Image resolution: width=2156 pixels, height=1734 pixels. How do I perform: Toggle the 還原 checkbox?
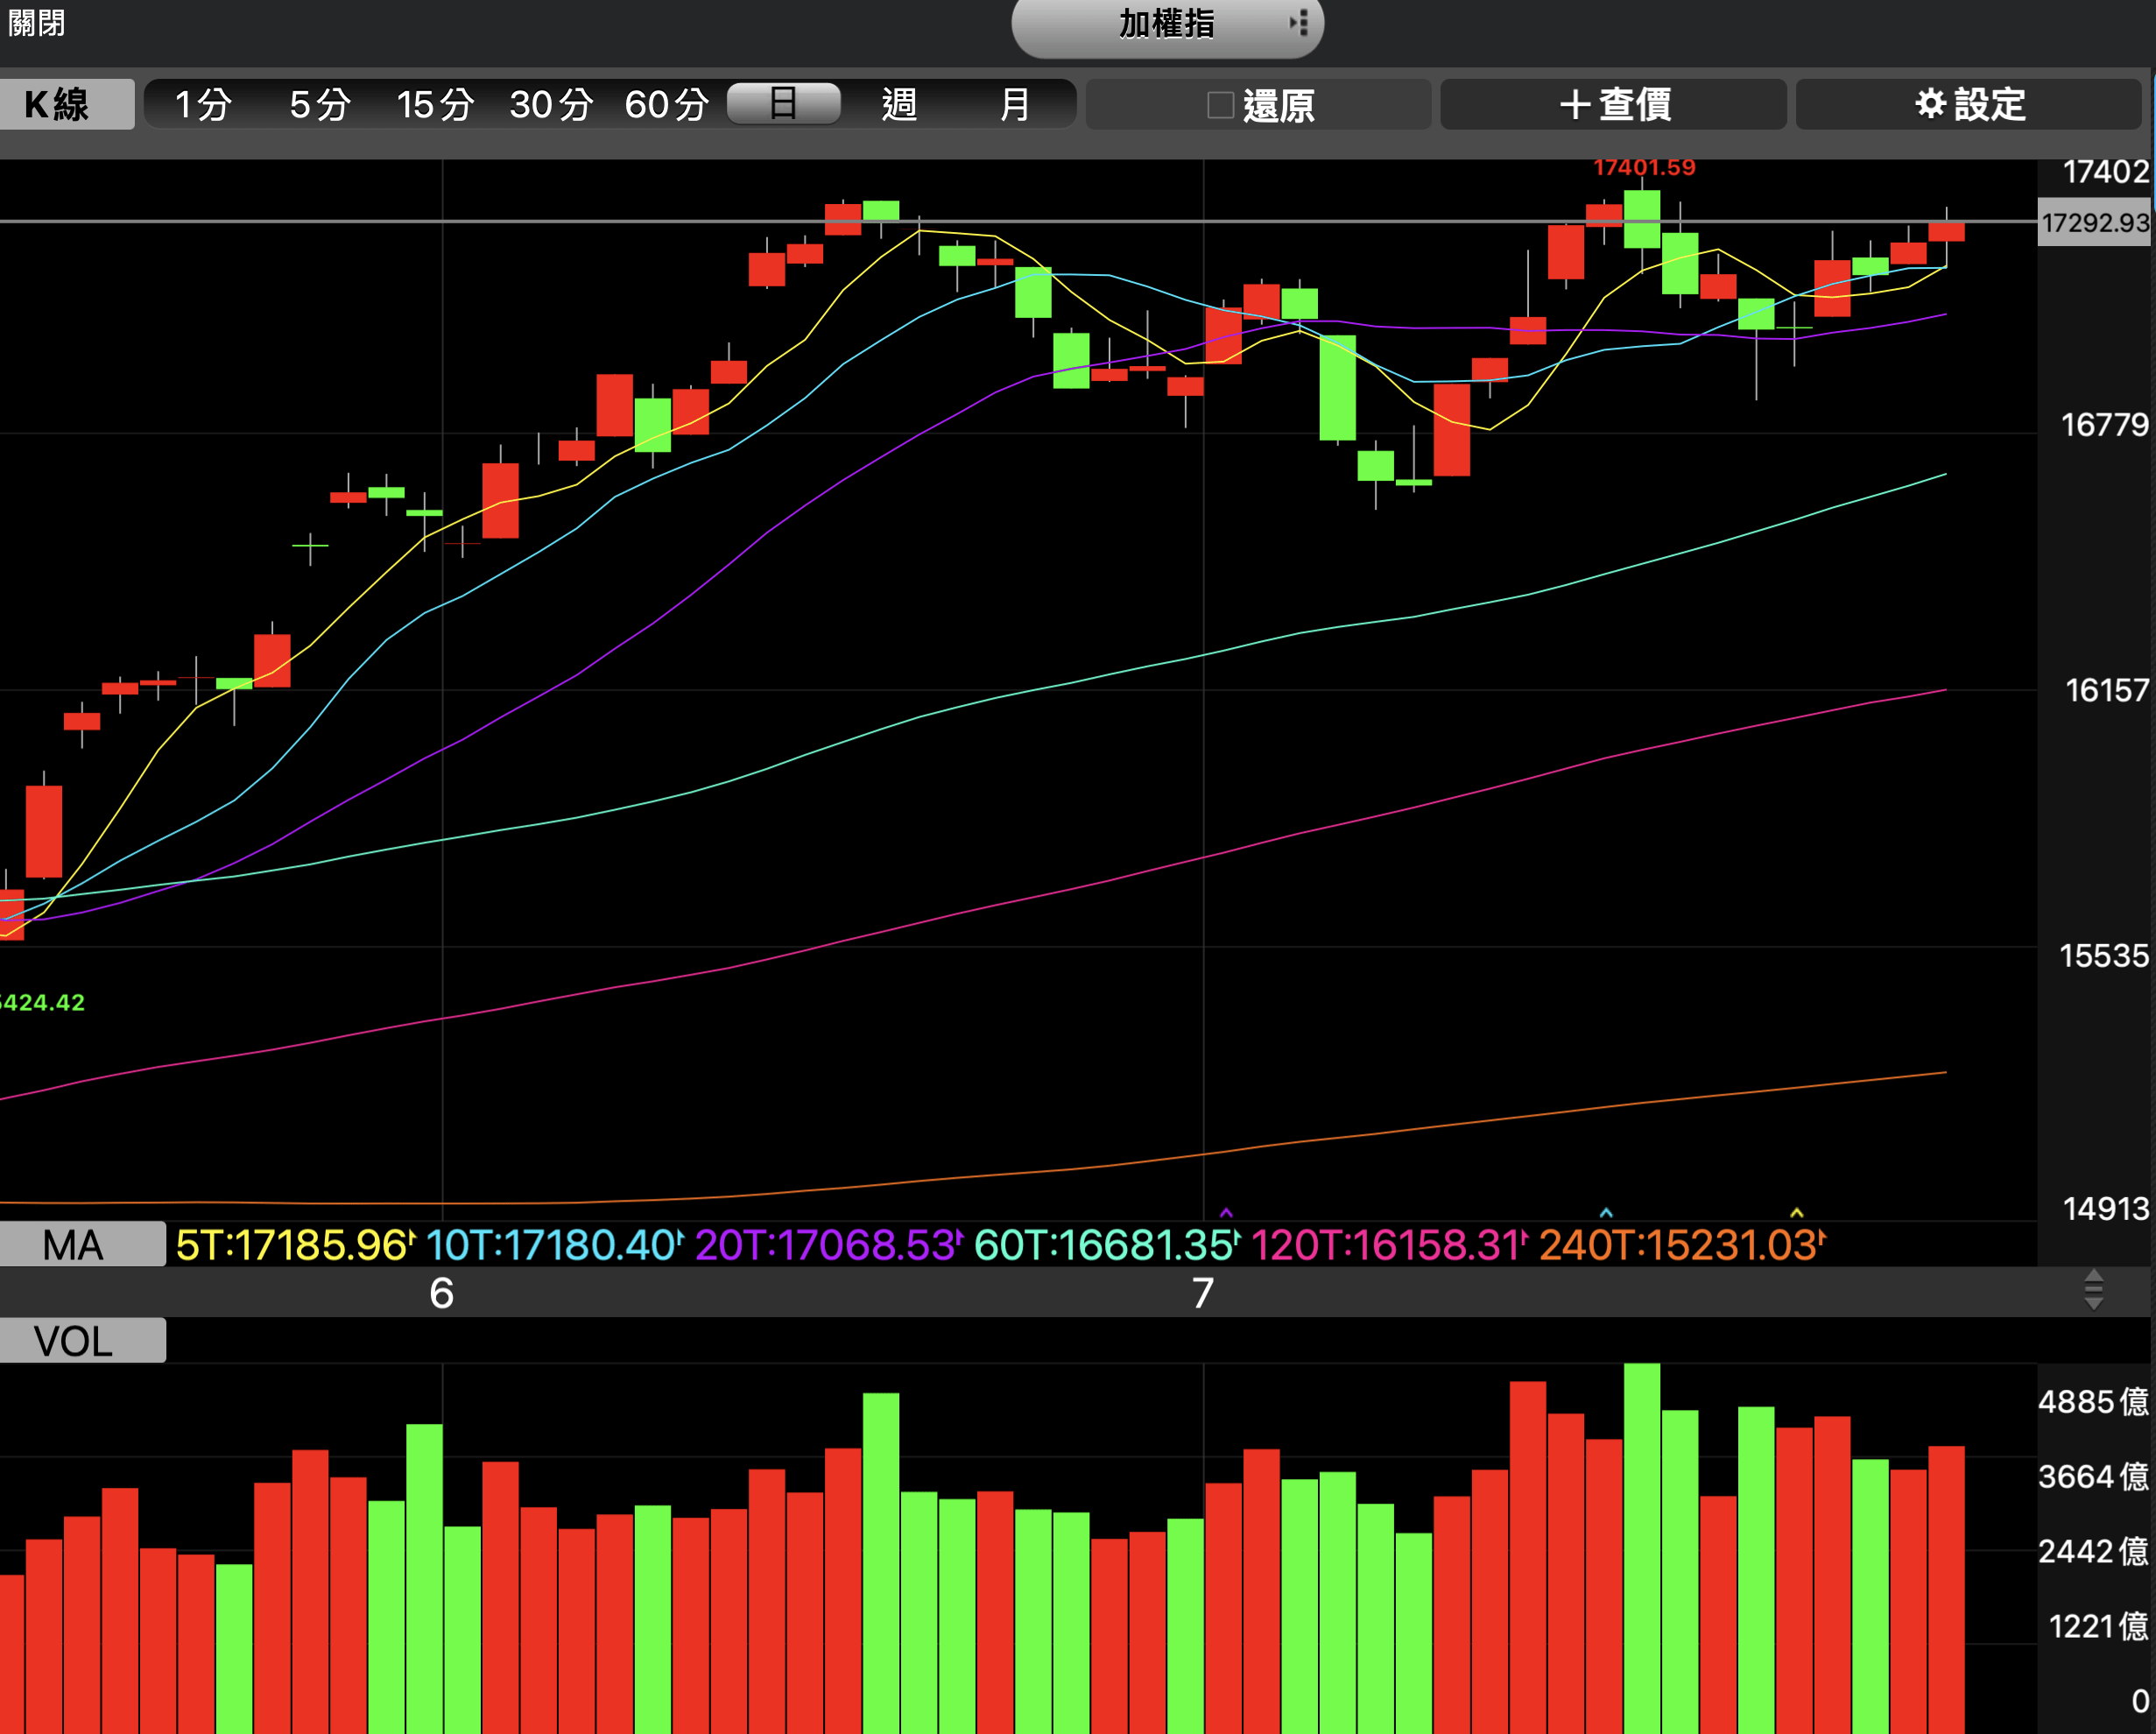point(1220,105)
